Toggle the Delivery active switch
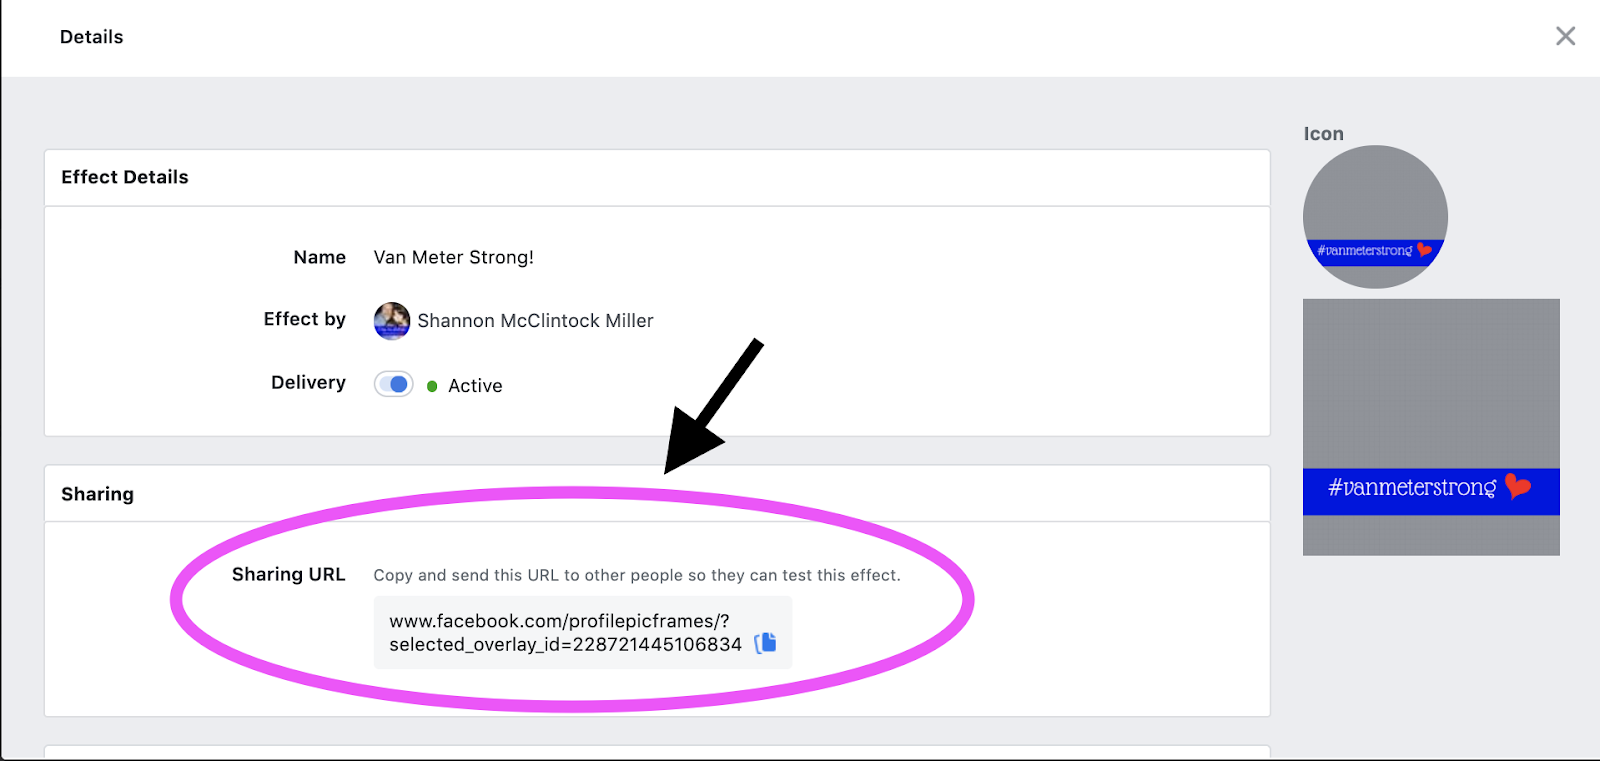Viewport: 1600px width, 761px height. tap(394, 384)
